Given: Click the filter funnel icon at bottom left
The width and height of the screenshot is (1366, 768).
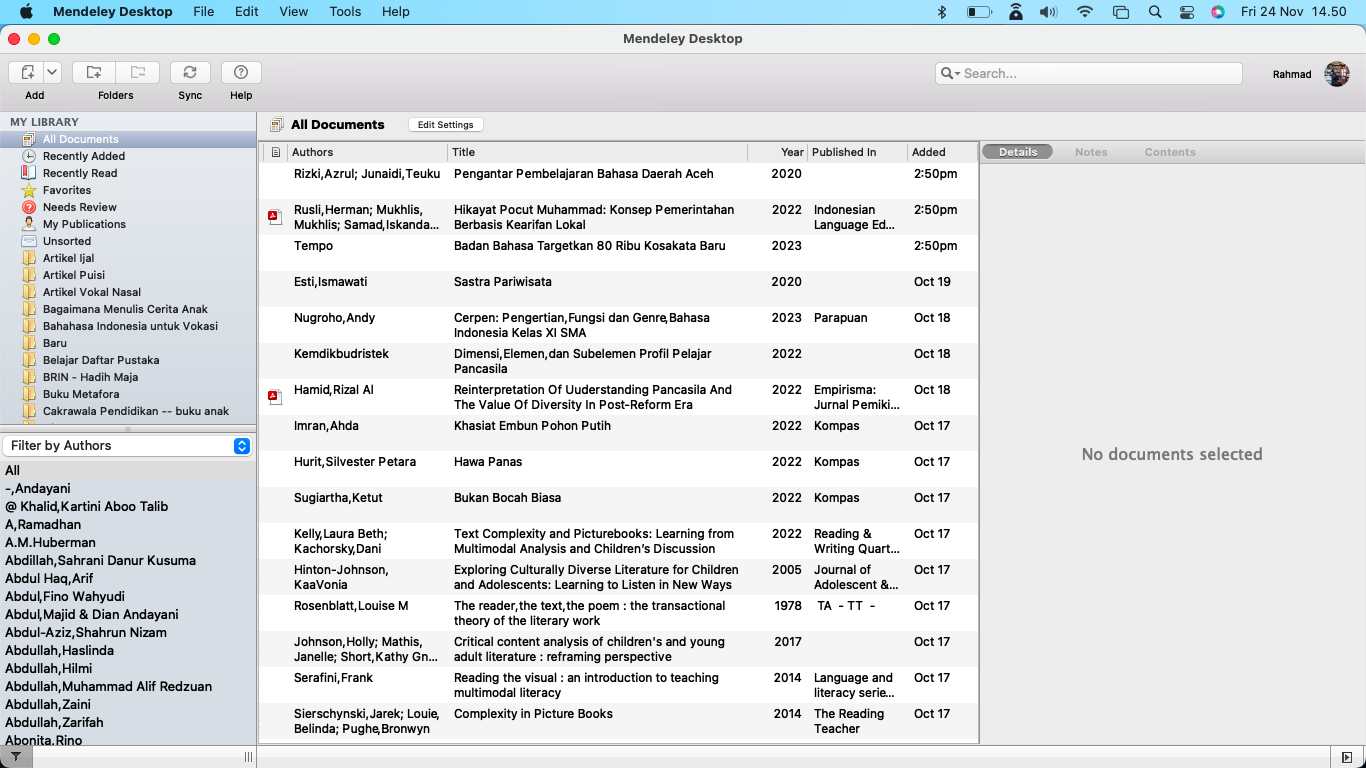Looking at the screenshot, I should click(15, 757).
